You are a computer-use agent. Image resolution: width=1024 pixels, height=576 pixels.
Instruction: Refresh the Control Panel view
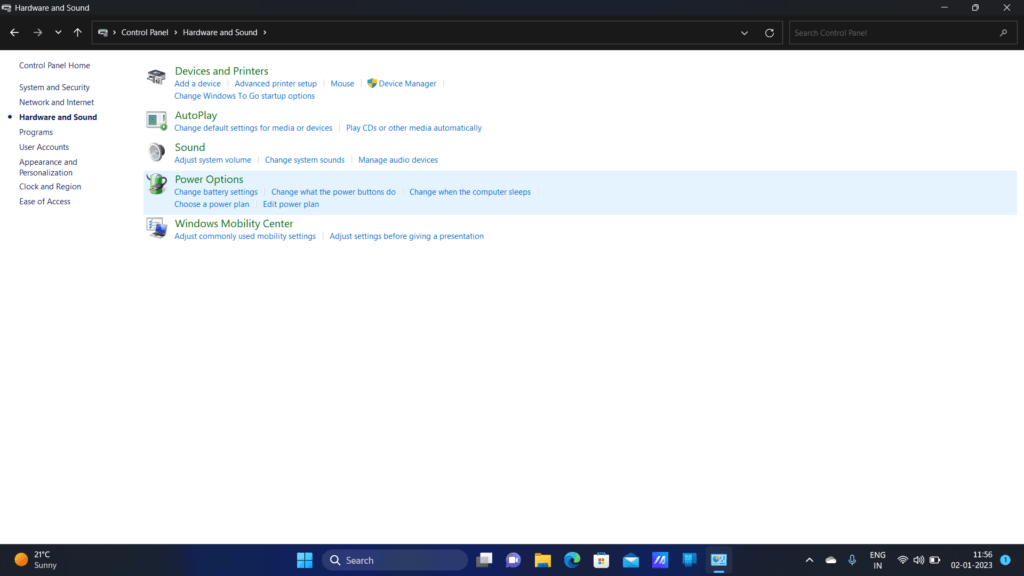(769, 33)
